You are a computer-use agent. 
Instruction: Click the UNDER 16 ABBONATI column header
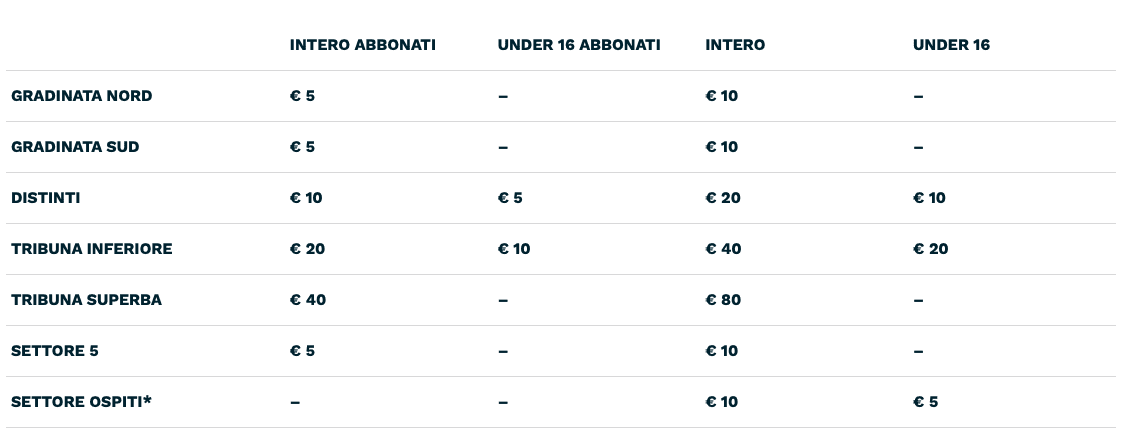click(x=579, y=45)
